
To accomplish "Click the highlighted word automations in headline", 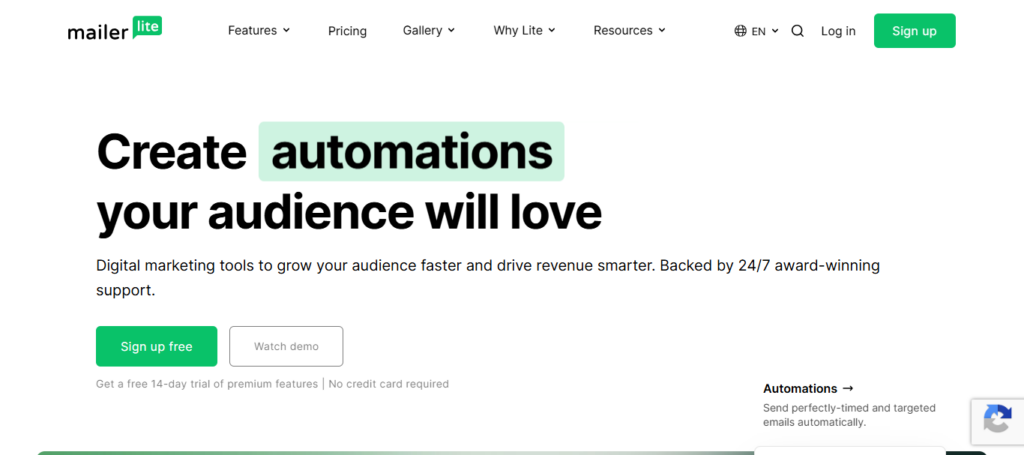I will pos(411,152).
